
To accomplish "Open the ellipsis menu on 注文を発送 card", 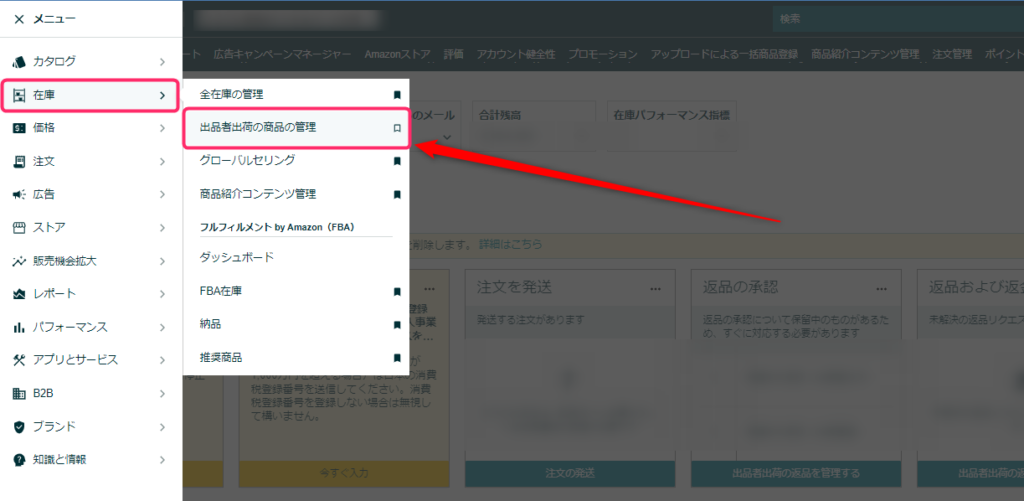I will [x=656, y=289].
